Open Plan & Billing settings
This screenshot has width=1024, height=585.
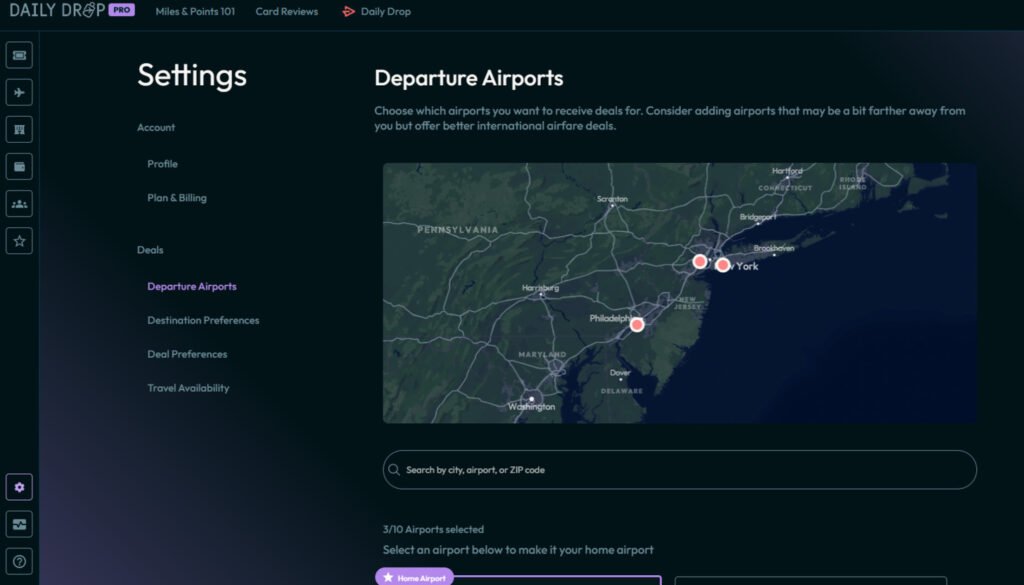(x=177, y=198)
